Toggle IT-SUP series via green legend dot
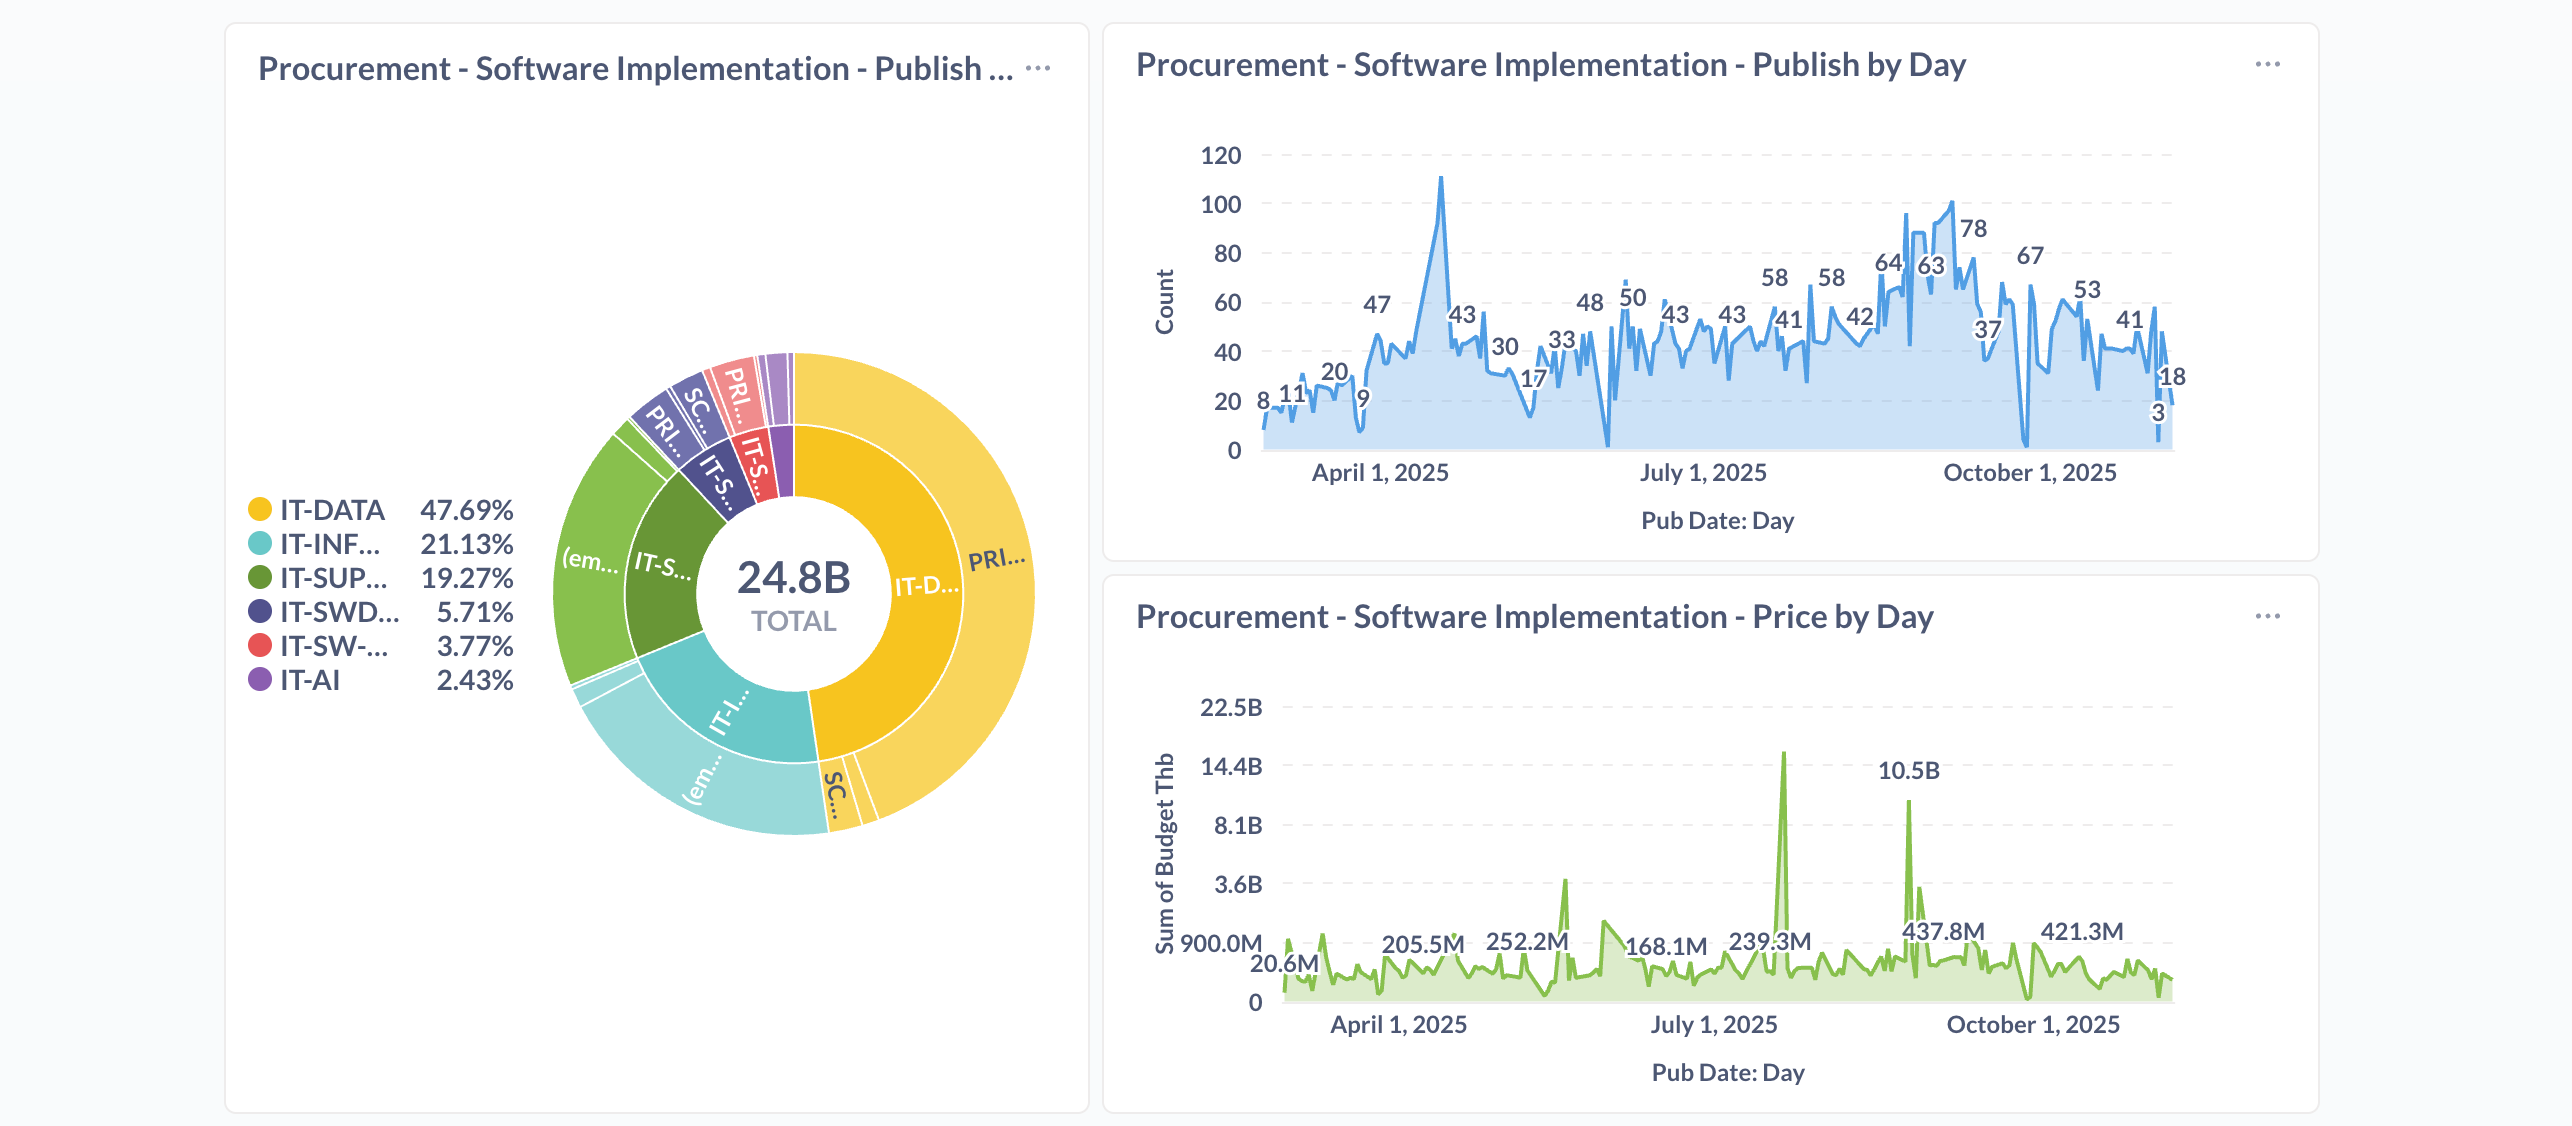Viewport: 2572px width, 1126px height. tap(260, 578)
